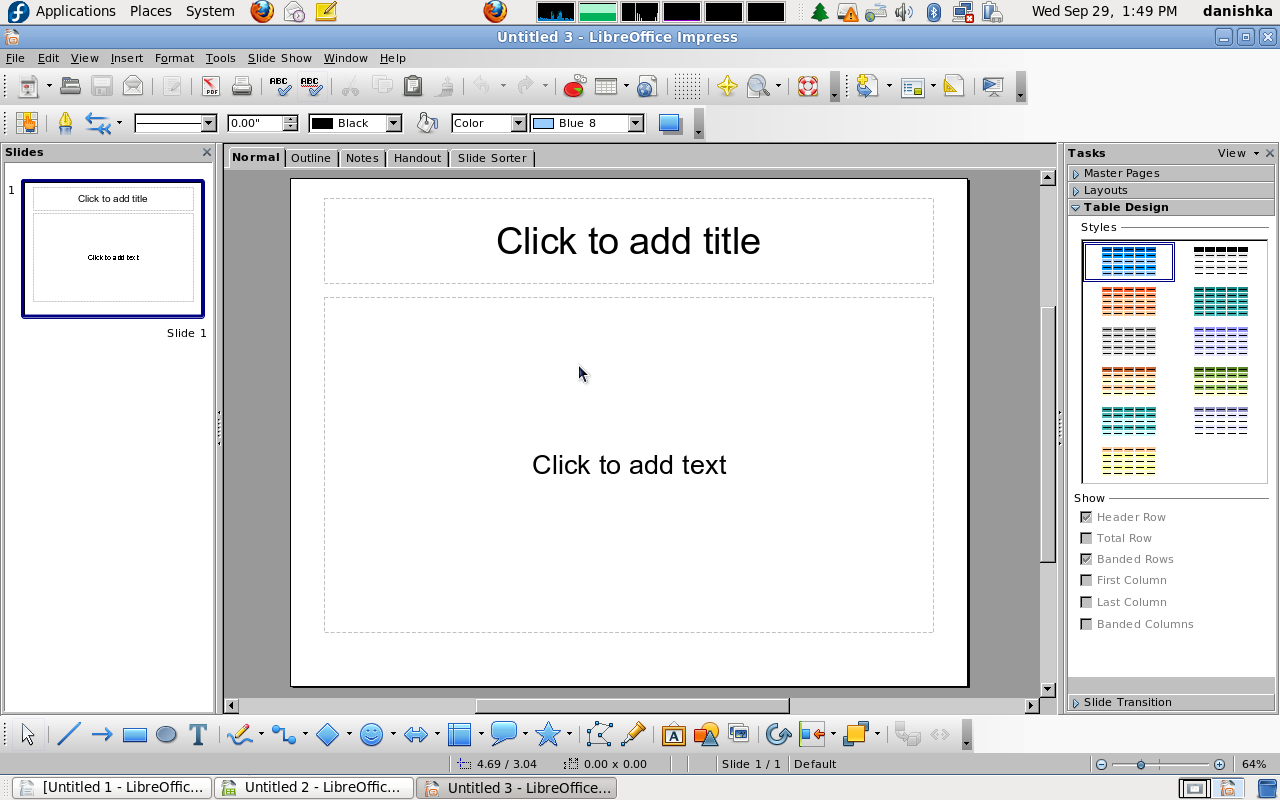The image size is (1280, 800).
Task: Pick the orange table style swatch
Action: point(1129,300)
